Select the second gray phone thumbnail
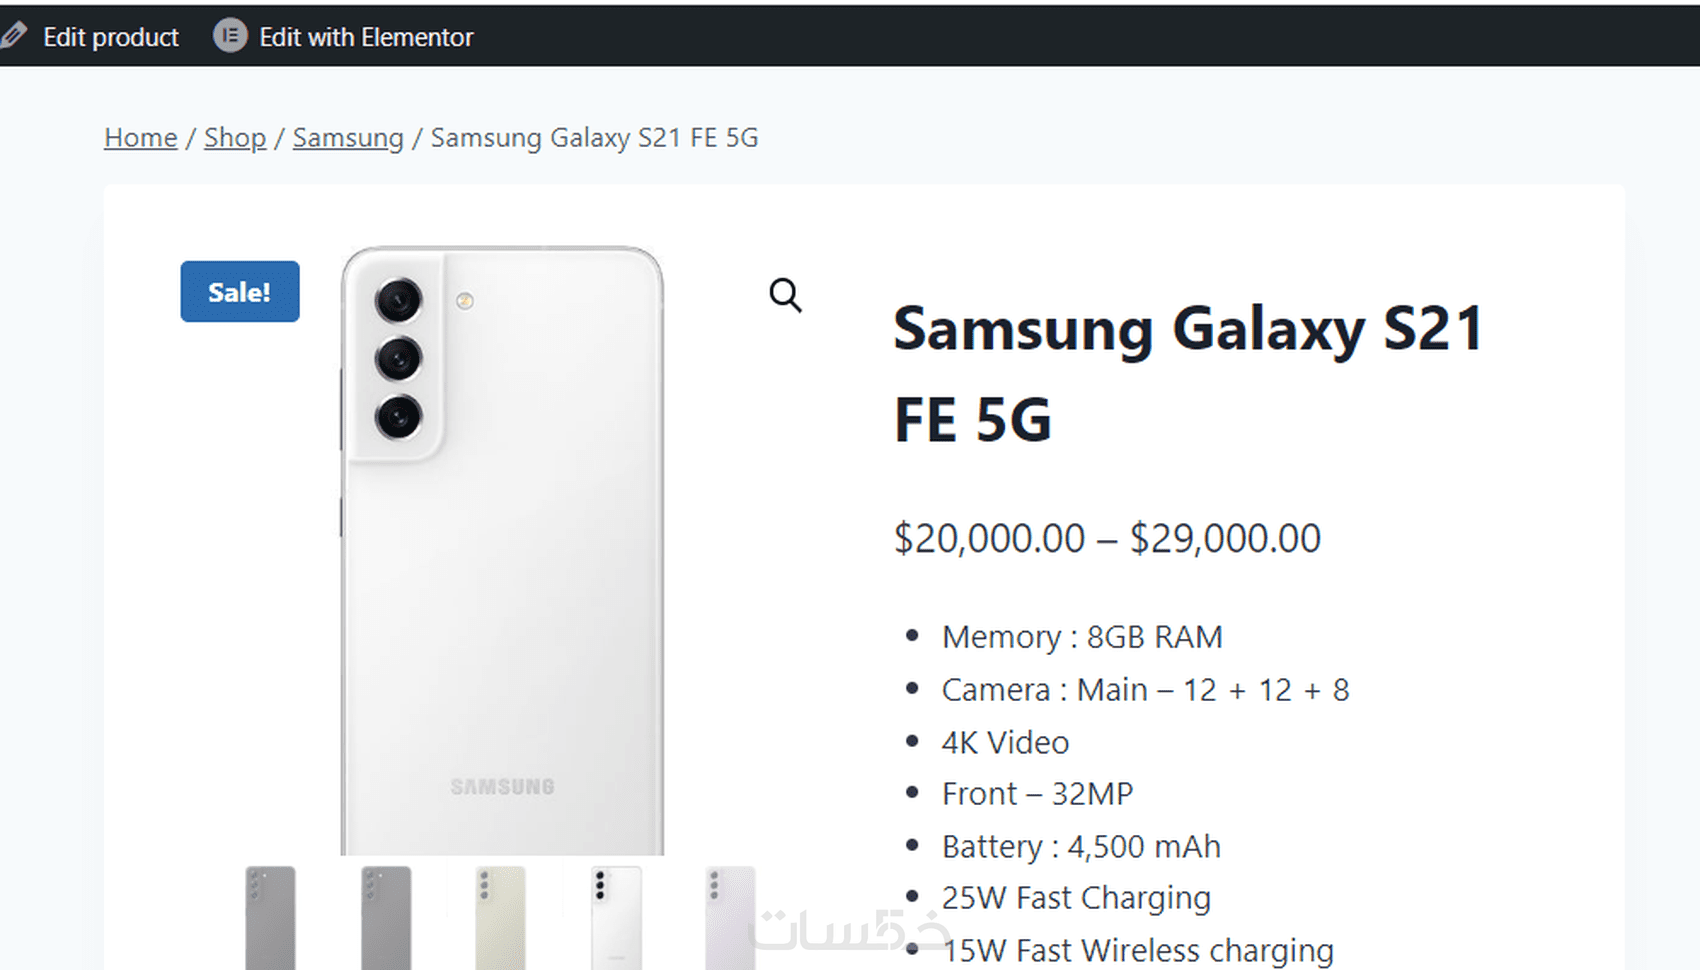The image size is (1700, 970). click(386, 917)
